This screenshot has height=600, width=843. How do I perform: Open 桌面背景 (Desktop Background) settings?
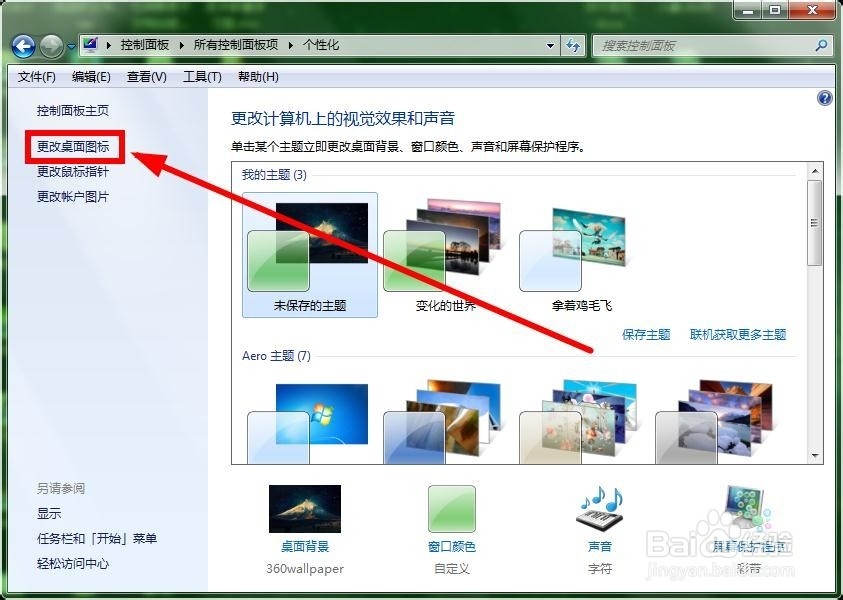point(303,508)
